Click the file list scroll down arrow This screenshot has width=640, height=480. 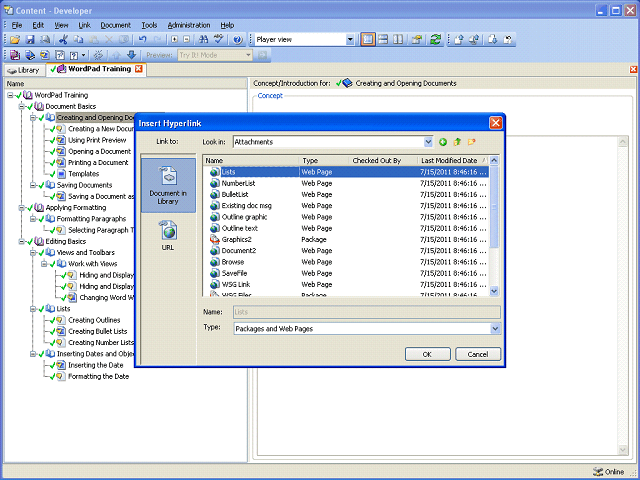pyautogui.click(x=494, y=291)
